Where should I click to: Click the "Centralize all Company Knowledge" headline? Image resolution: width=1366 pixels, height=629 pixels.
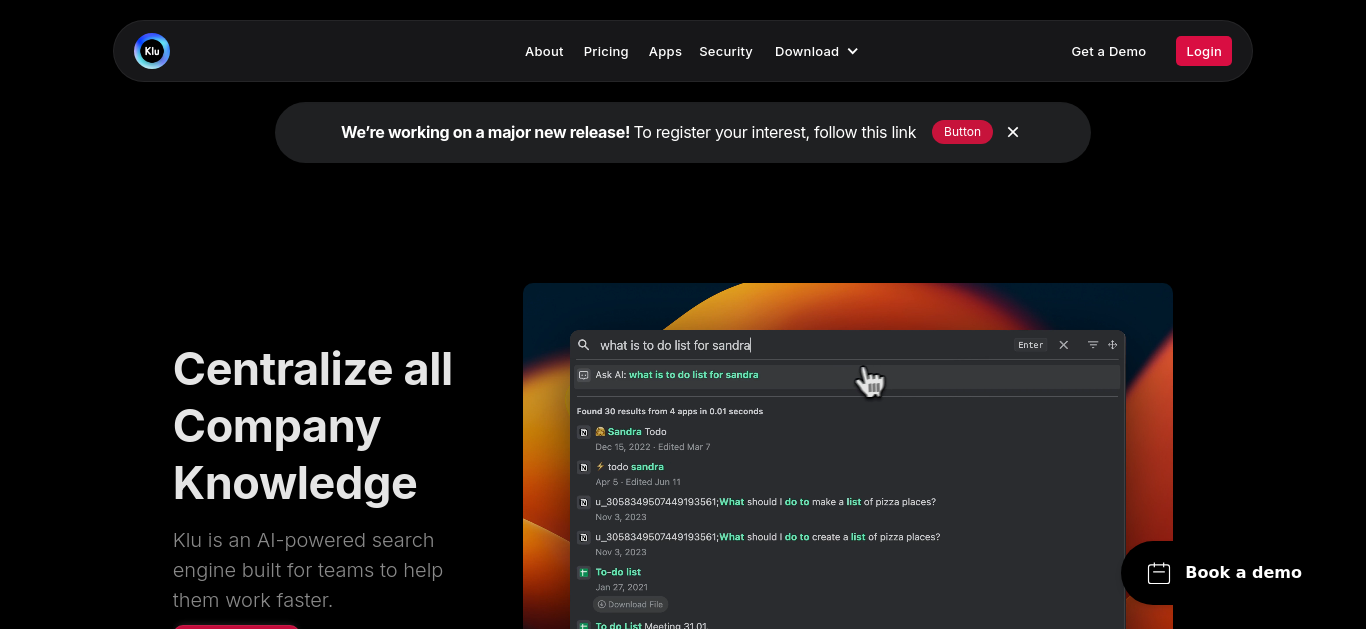[x=313, y=426]
